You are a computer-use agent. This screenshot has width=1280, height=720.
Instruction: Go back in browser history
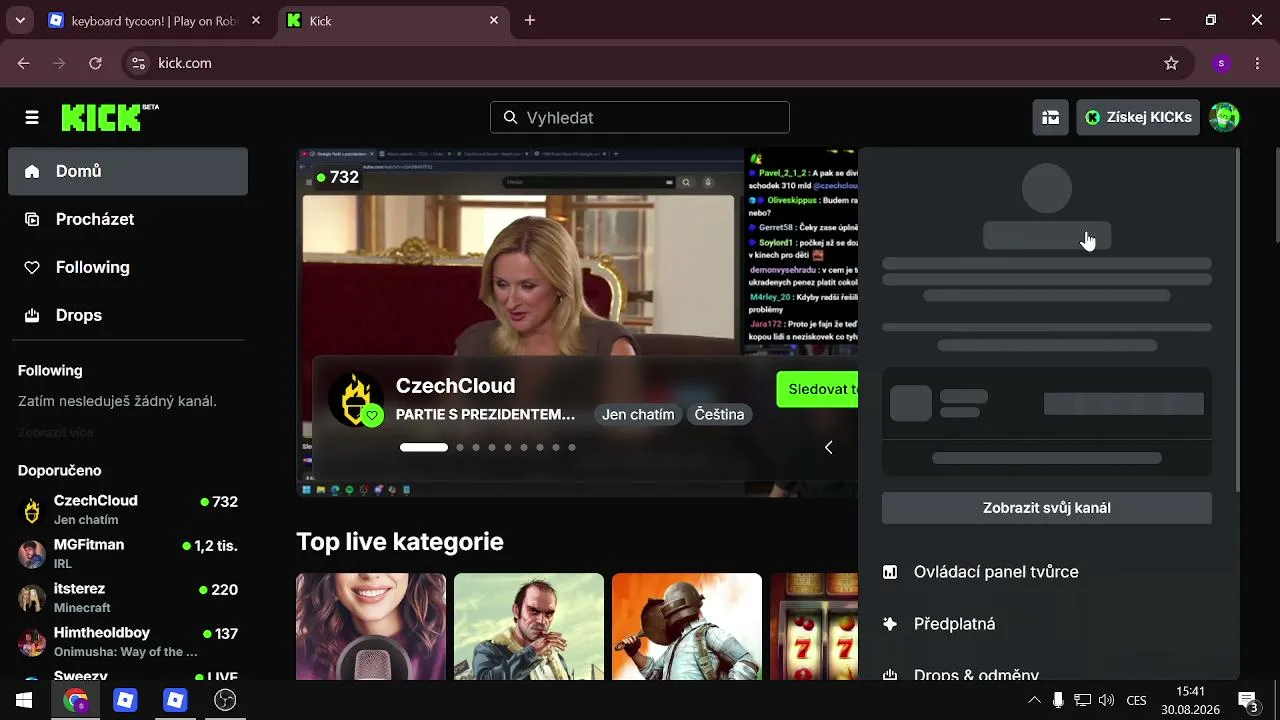(x=24, y=63)
